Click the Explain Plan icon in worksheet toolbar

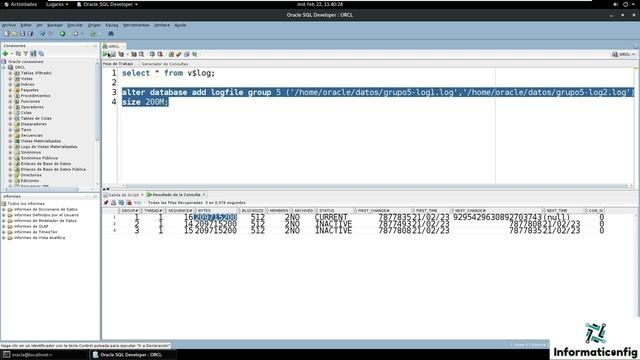pos(121,54)
